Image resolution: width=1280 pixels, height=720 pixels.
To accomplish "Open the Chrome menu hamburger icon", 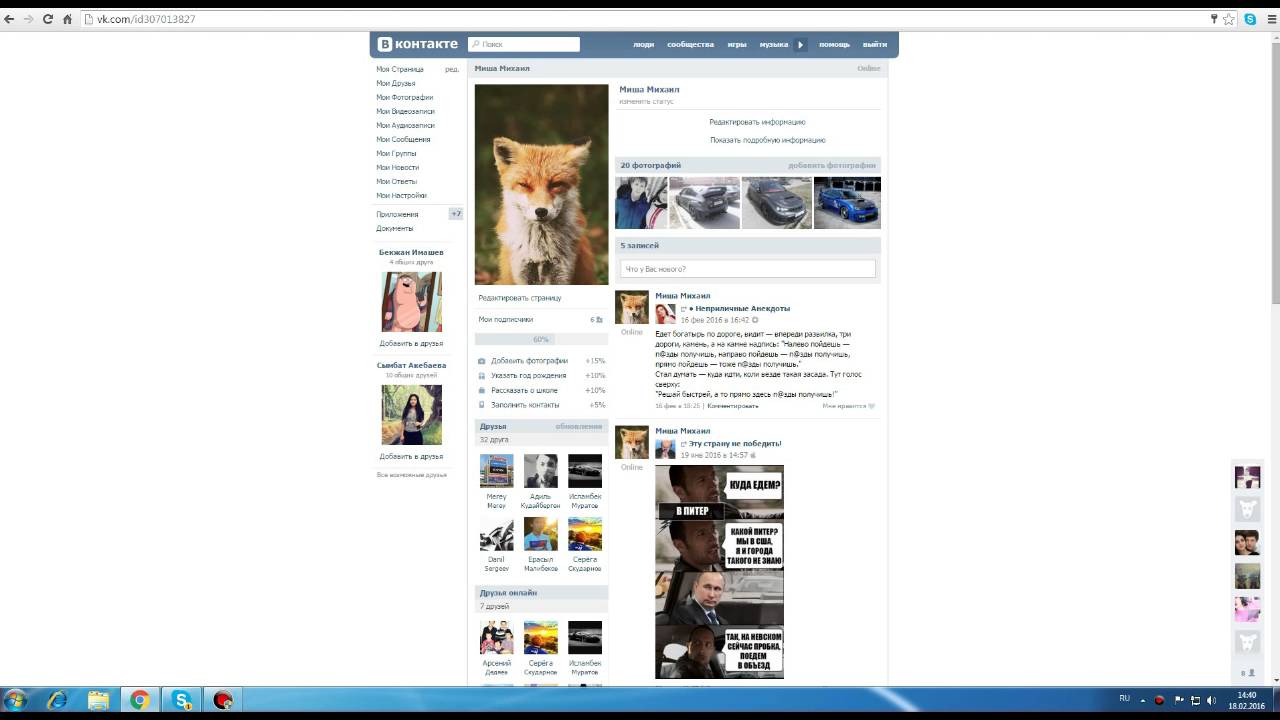I will [x=1270, y=19].
